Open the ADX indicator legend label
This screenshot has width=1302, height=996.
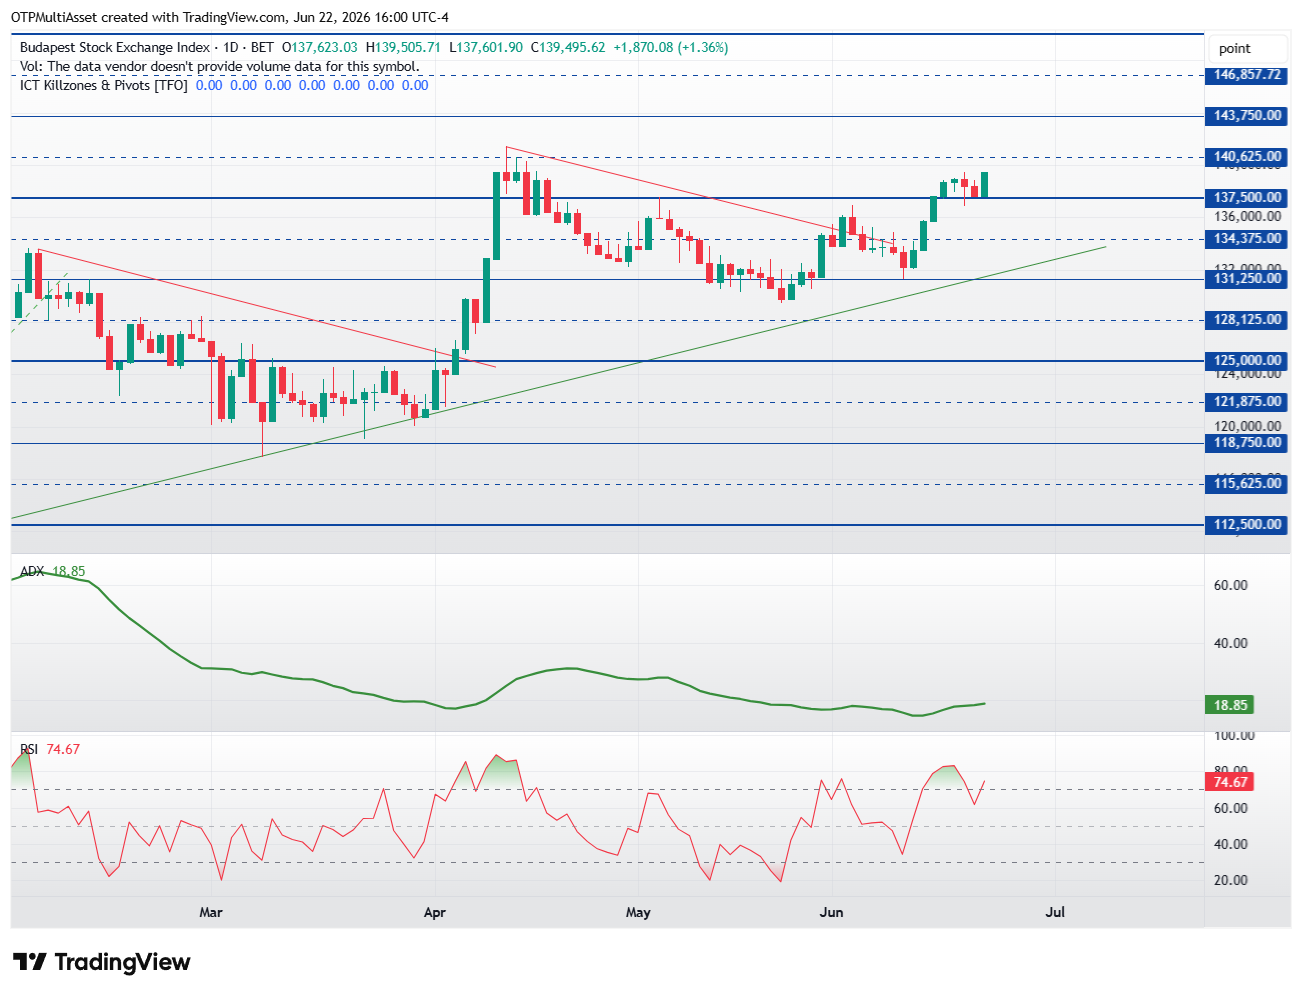[x=32, y=571]
